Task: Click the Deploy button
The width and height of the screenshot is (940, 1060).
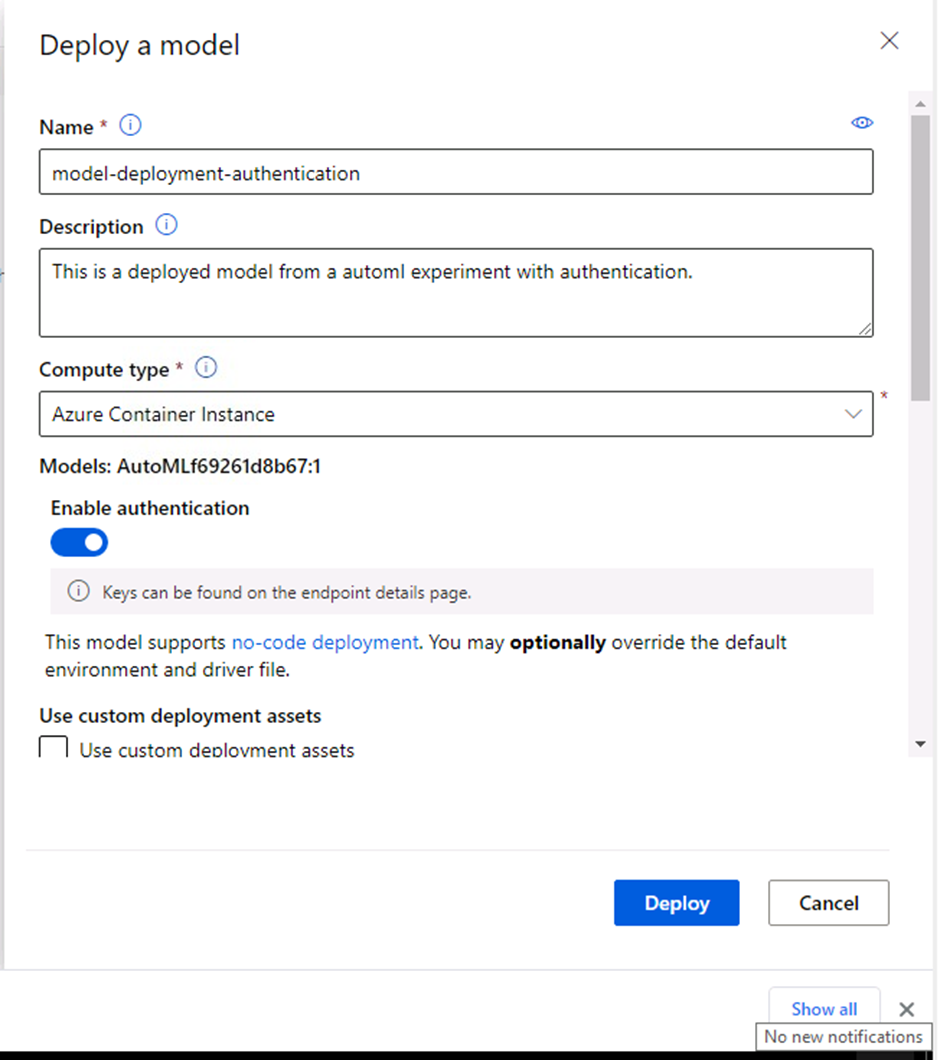Action: (x=676, y=902)
